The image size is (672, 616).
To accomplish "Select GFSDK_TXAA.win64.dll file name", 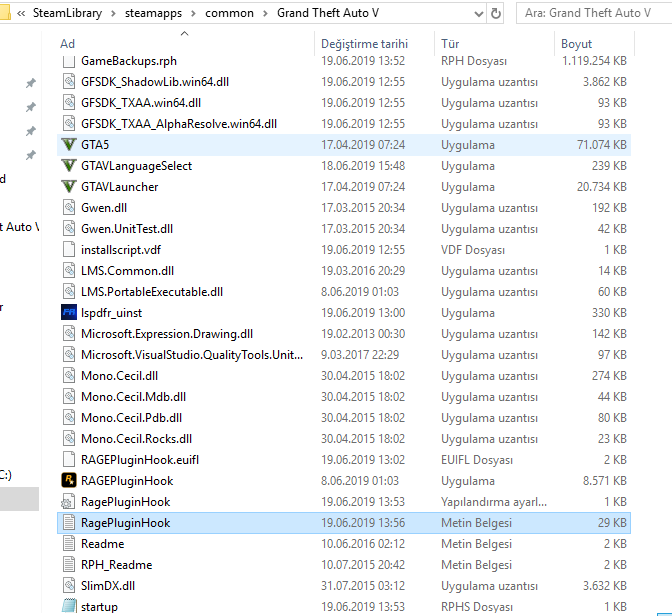I will pos(141,103).
